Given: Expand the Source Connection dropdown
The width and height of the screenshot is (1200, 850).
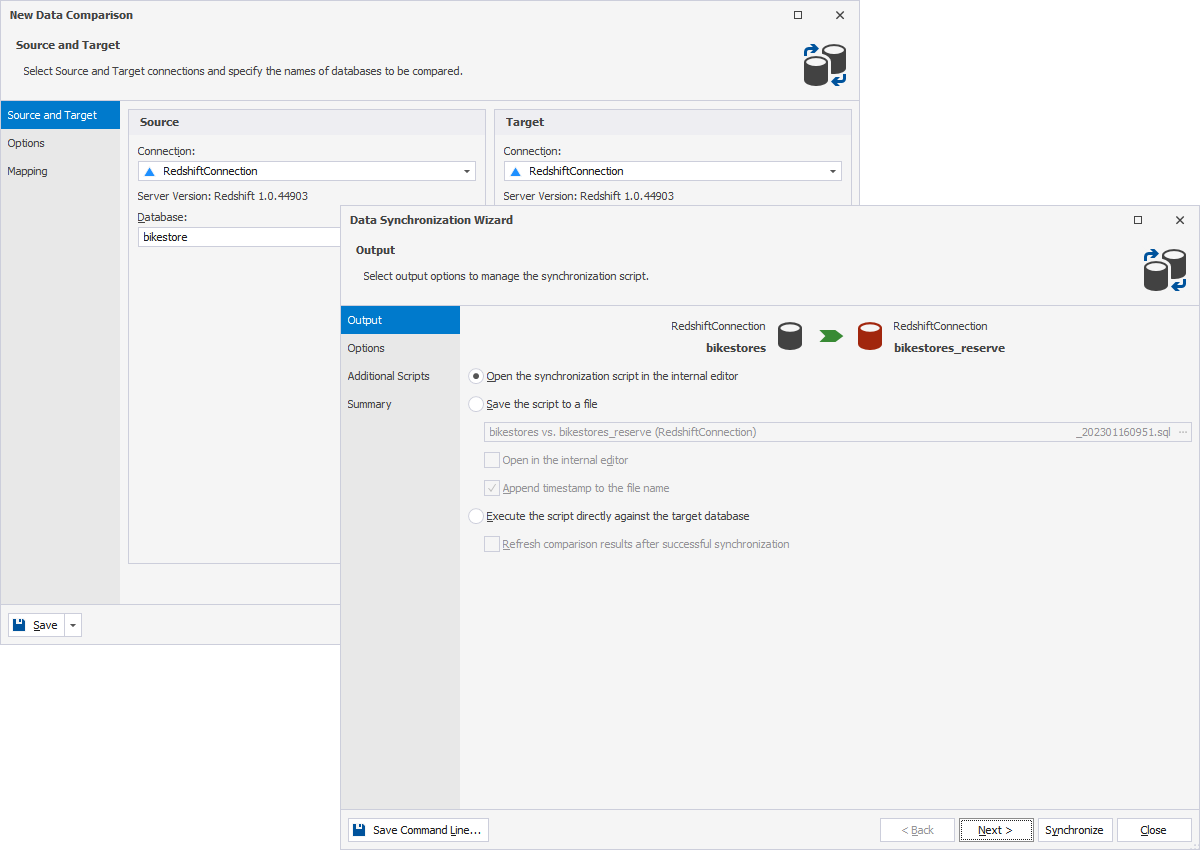Looking at the screenshot, I should [x=467, y=171].
